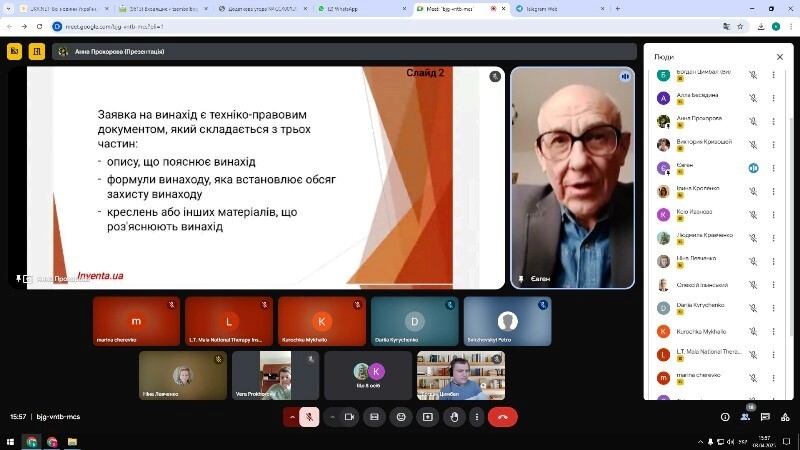Click the L.T. Mala National Therapy tile
800x450 pixels.
click(x=229, y=321)
